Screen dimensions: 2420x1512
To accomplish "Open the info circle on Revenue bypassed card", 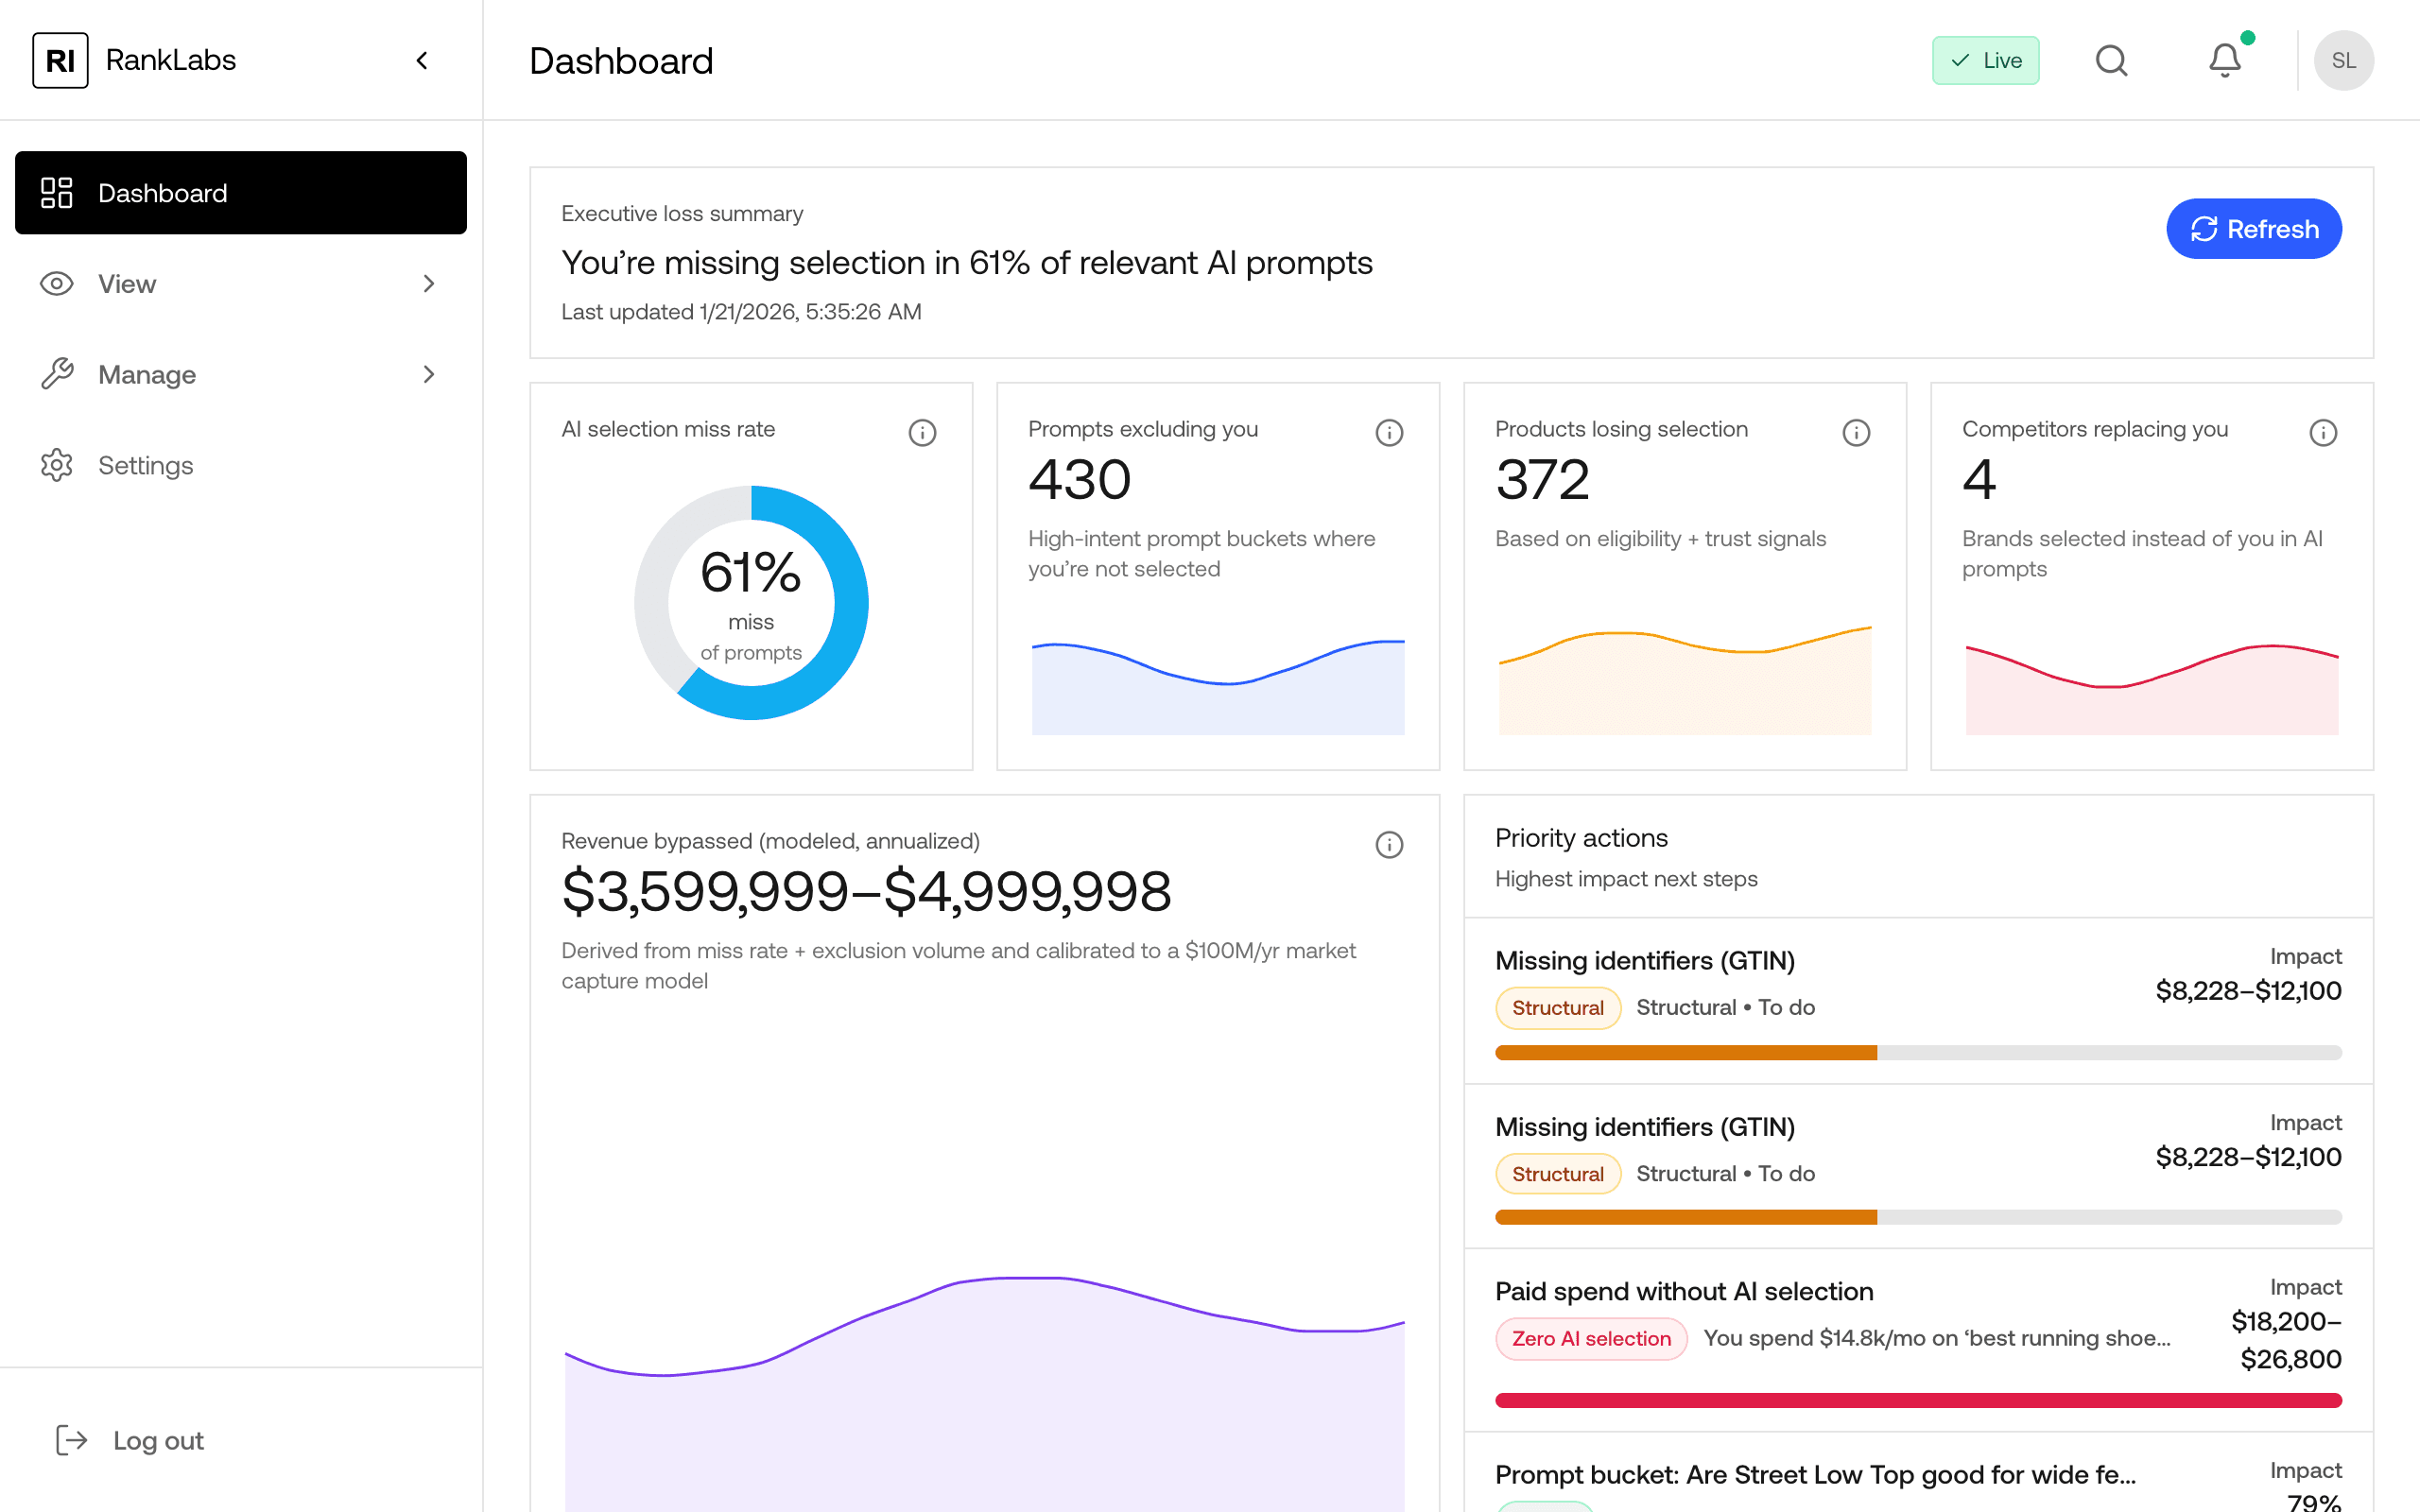I will pyautogui.click(x=1389, y=844).
